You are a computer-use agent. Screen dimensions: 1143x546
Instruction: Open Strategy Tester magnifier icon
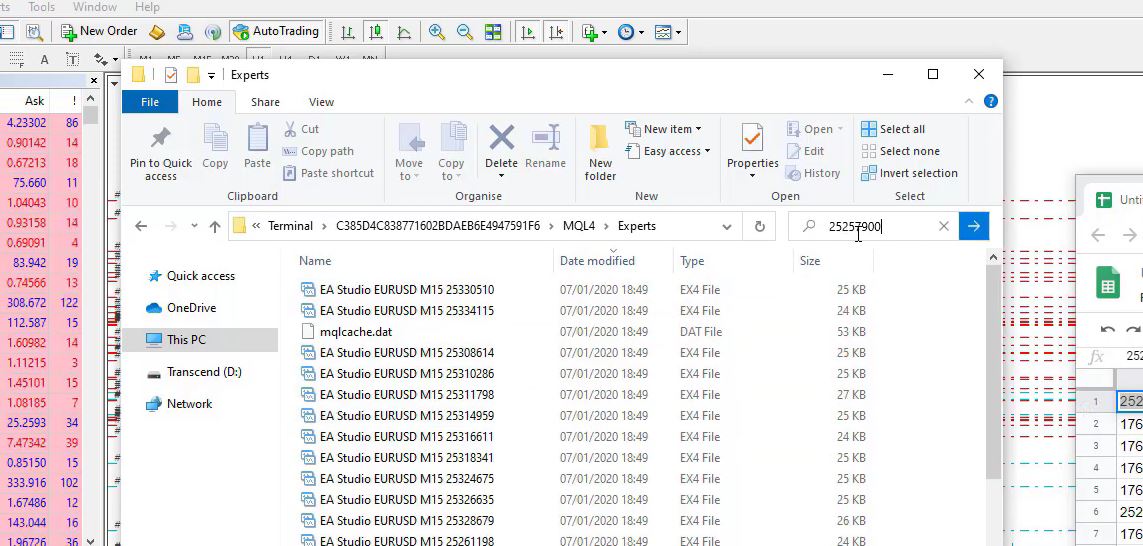(x=34, y=32)
